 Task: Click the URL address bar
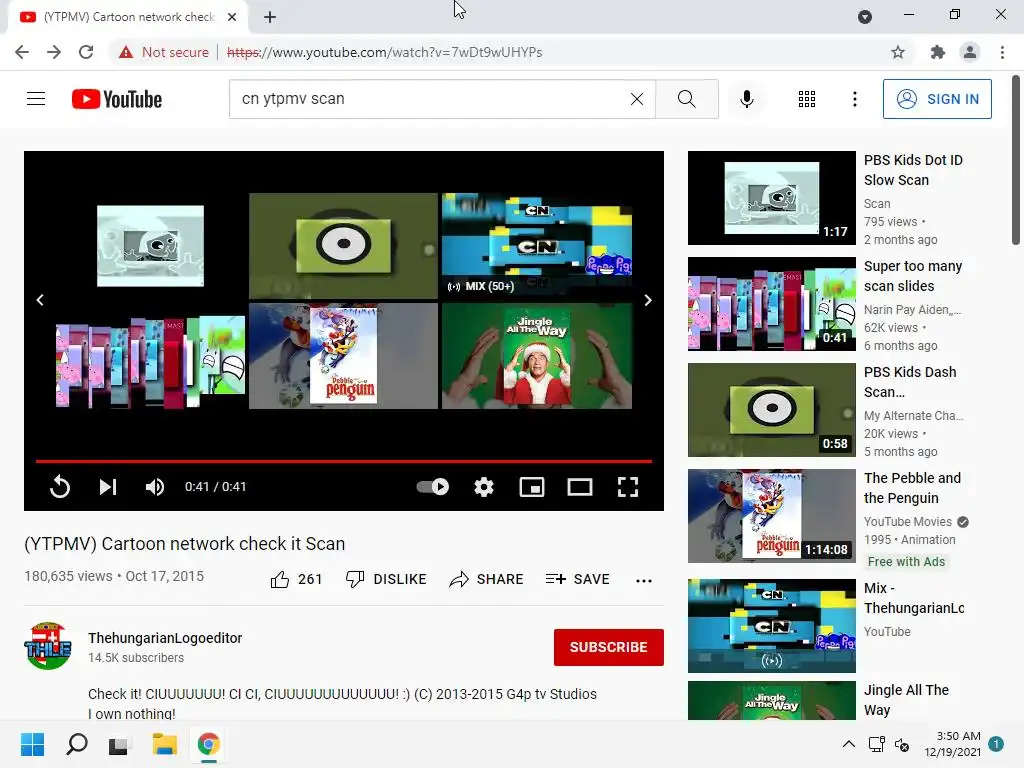click(384, 52)
